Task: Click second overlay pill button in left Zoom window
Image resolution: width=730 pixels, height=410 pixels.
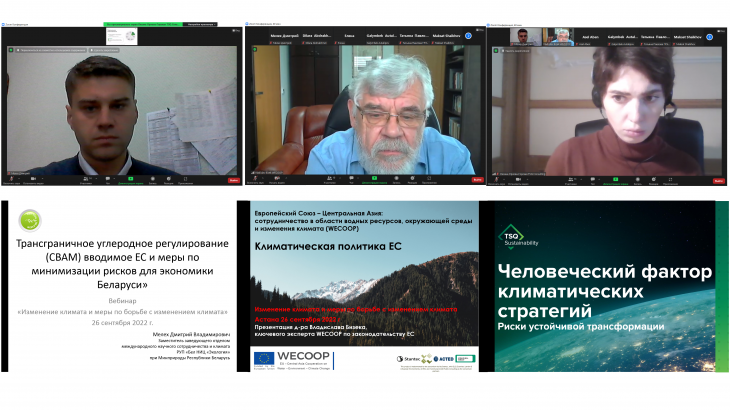Action: (104, 50)
